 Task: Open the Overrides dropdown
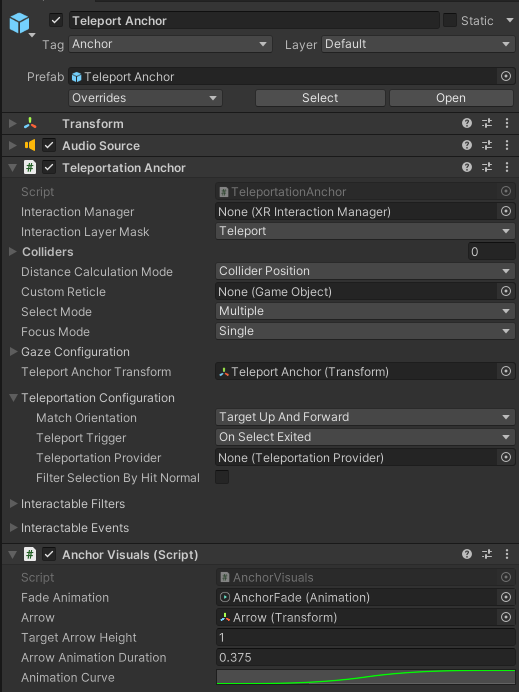click(x=145, y=98)
